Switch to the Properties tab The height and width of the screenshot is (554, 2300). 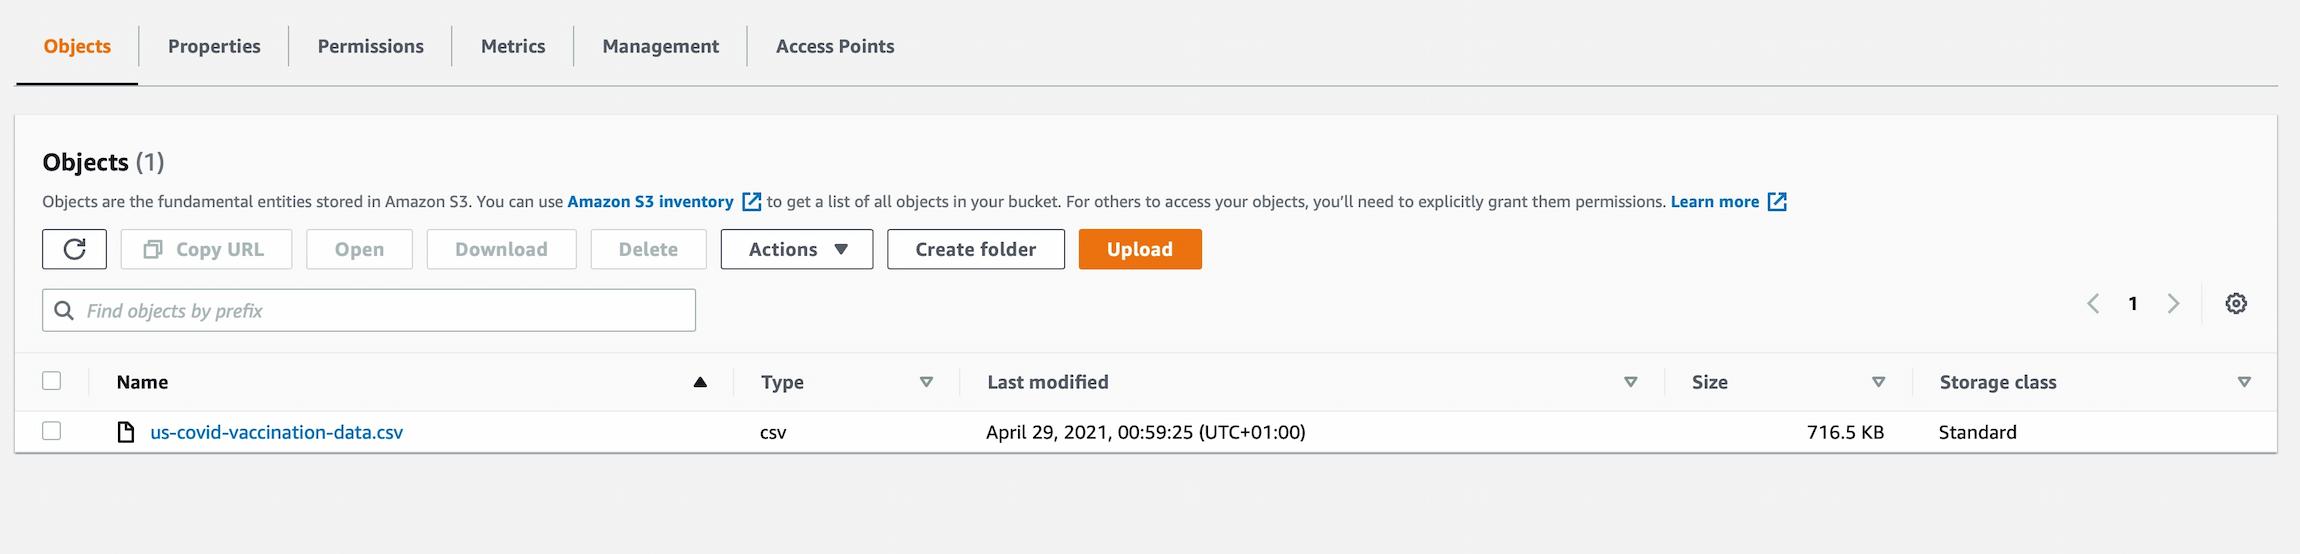pyautogui.click(x=214, y=46)
